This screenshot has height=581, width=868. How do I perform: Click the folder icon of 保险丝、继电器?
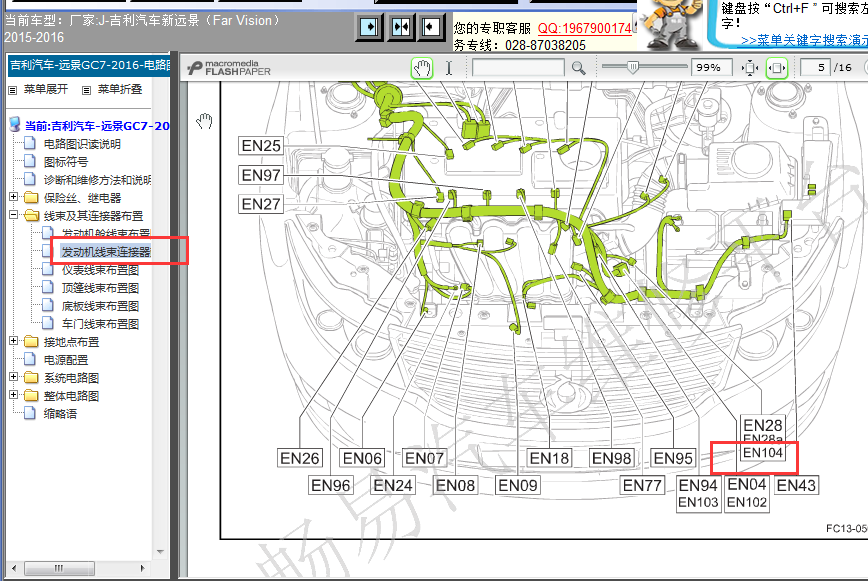[x=32, y=198]
